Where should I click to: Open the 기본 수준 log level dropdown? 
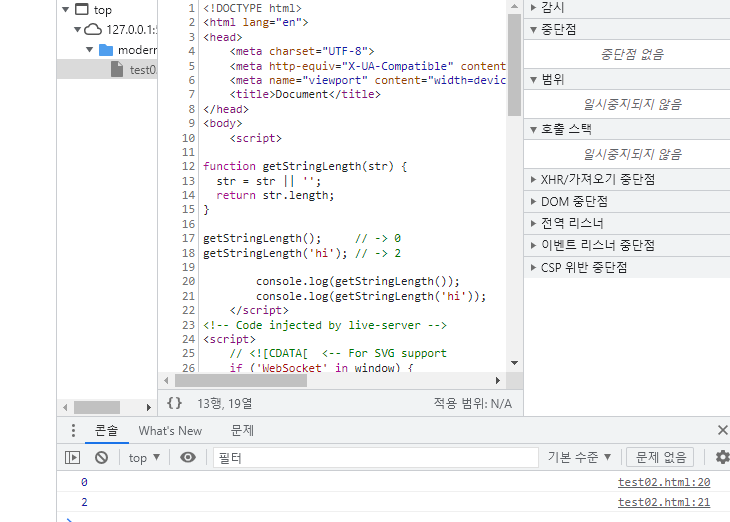coord(579,457)
